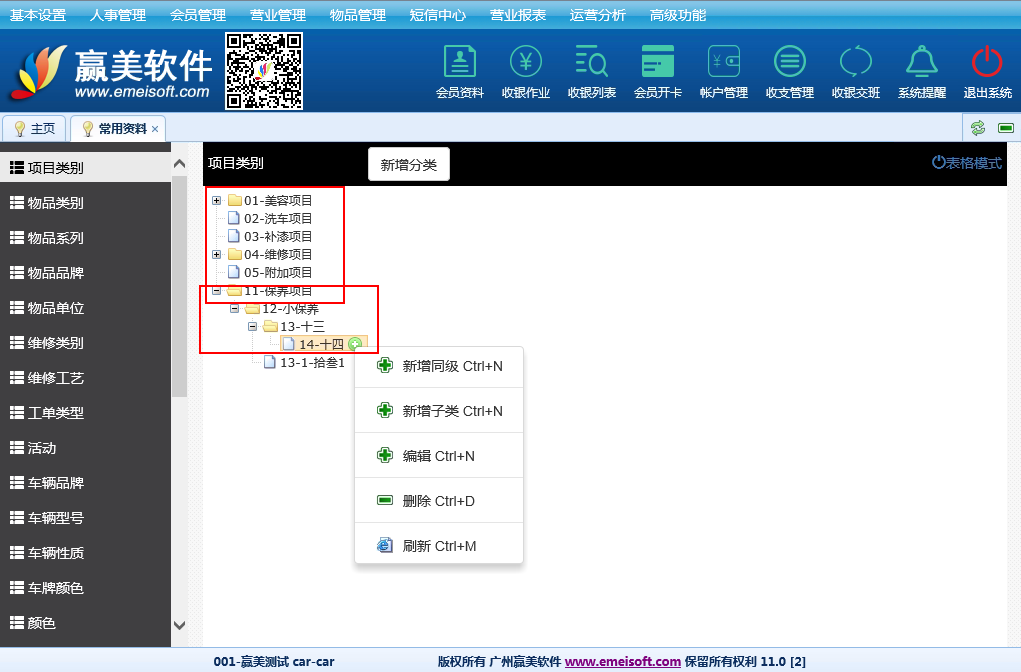
Task: Click the green refresh icon at tab bar right
Action: click(978, 128)
